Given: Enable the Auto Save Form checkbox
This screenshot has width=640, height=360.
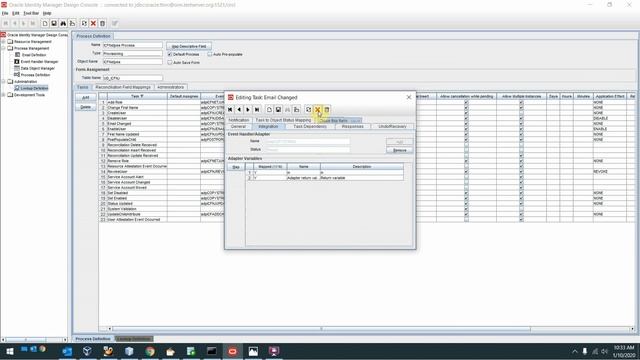Looking at the screenshot, I should pos(170,62).
